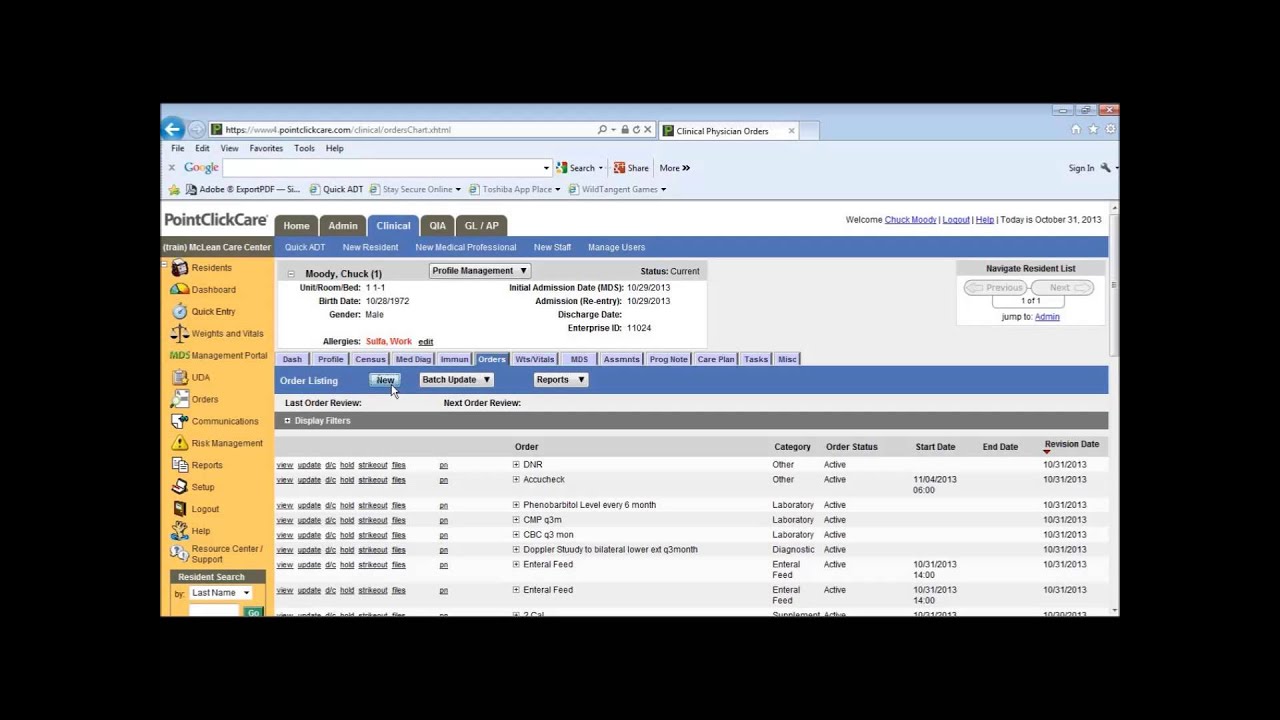1280x720 pixels.
Task: Click the Chuck Moody welcome link
Action: (910, 220)
